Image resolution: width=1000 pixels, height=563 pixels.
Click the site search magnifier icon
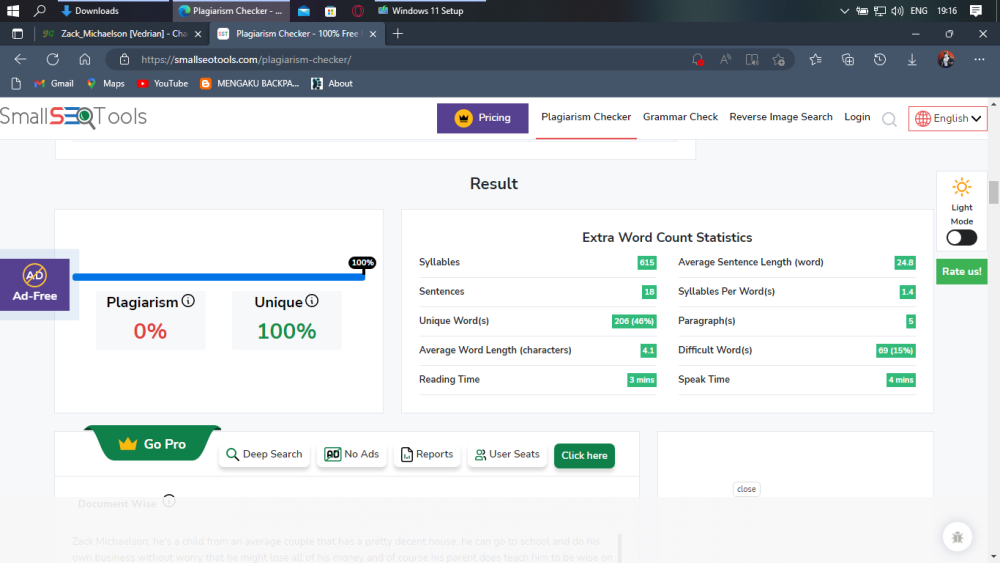889,119
